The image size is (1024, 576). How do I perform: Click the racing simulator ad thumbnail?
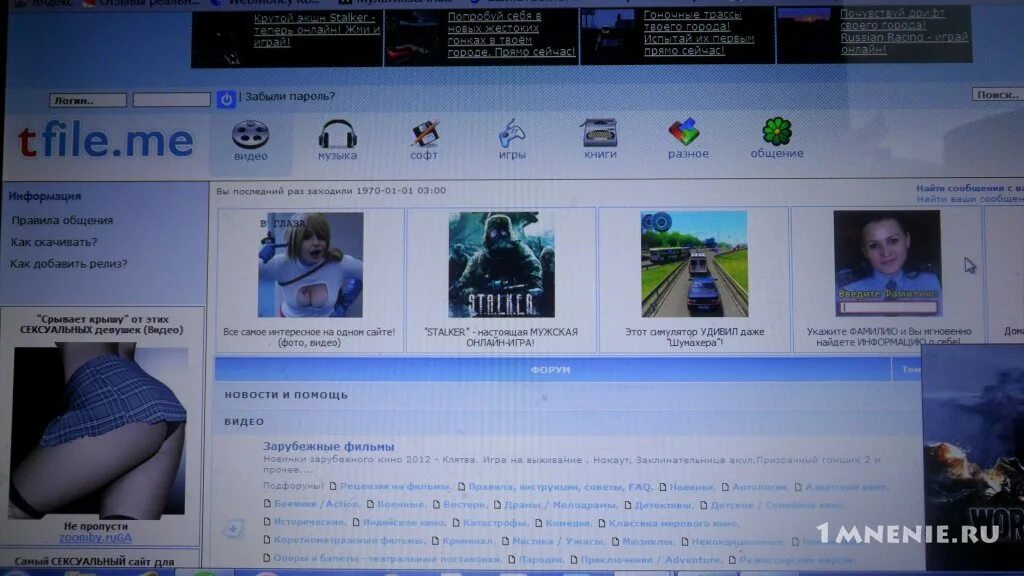(x=694, y=264)
